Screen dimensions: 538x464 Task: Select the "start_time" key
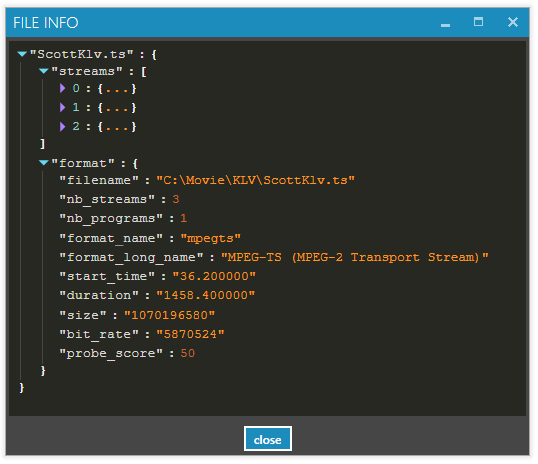point(107,276)
